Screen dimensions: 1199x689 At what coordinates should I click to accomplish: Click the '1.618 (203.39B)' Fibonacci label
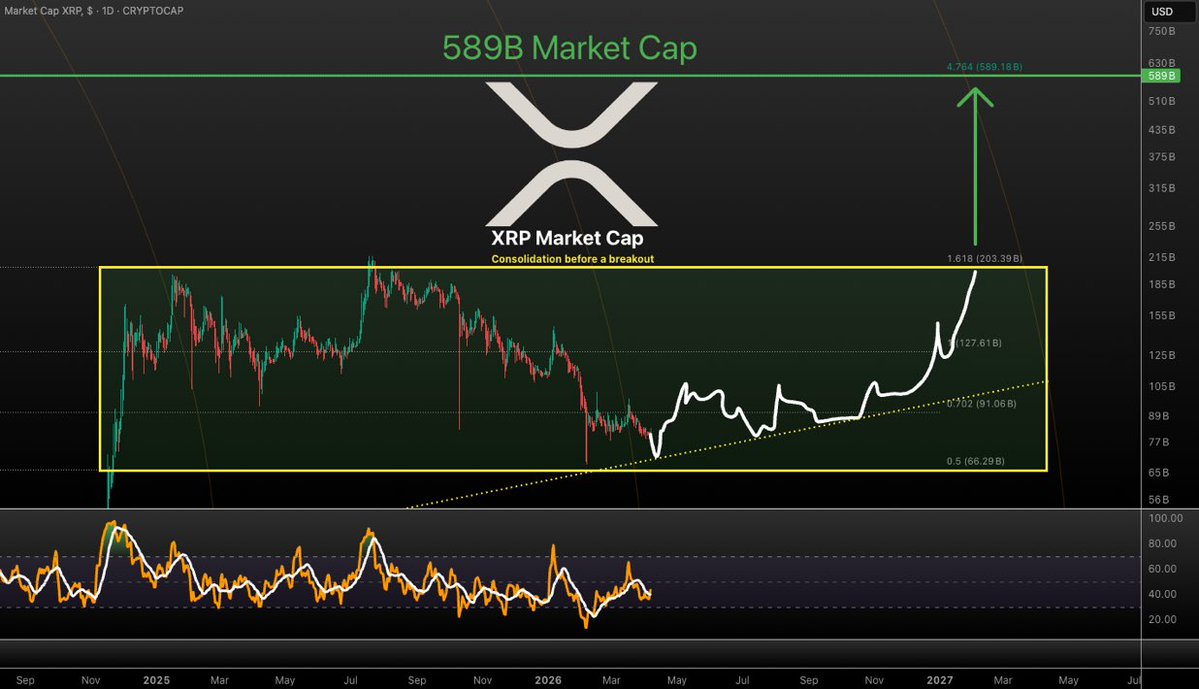point(984,258)
